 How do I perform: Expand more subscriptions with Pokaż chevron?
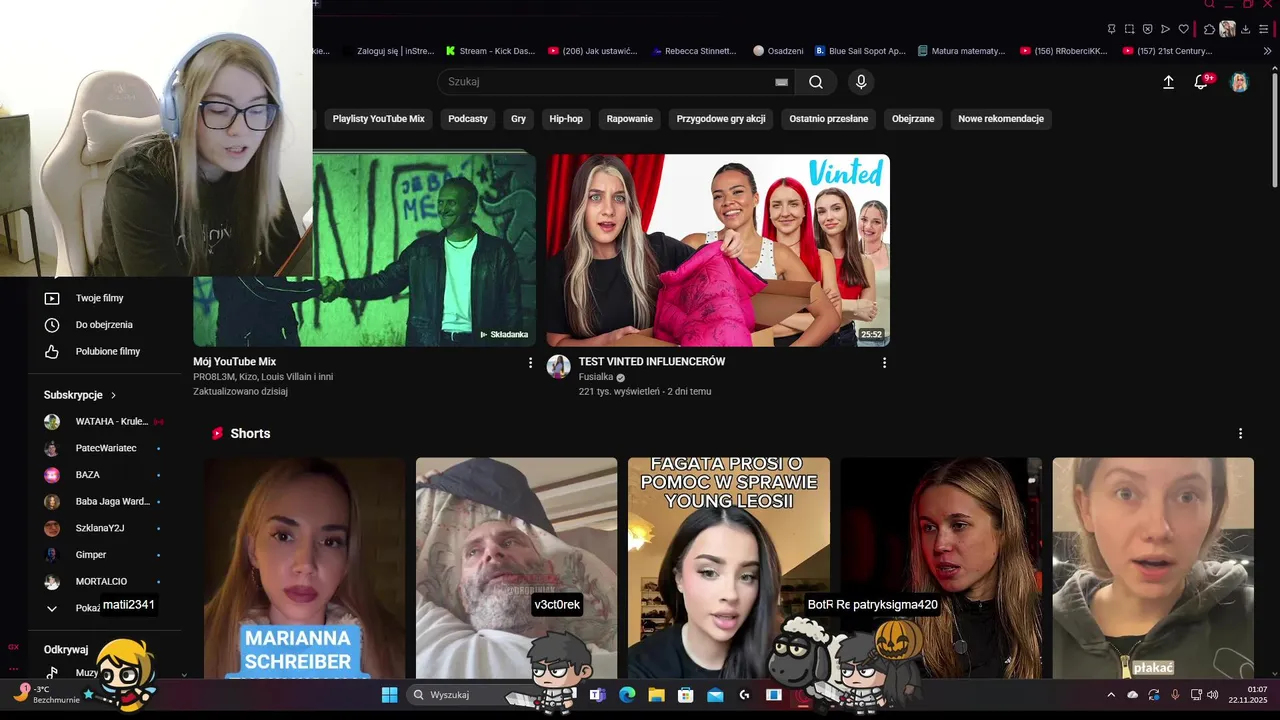[x=52, y=608]
